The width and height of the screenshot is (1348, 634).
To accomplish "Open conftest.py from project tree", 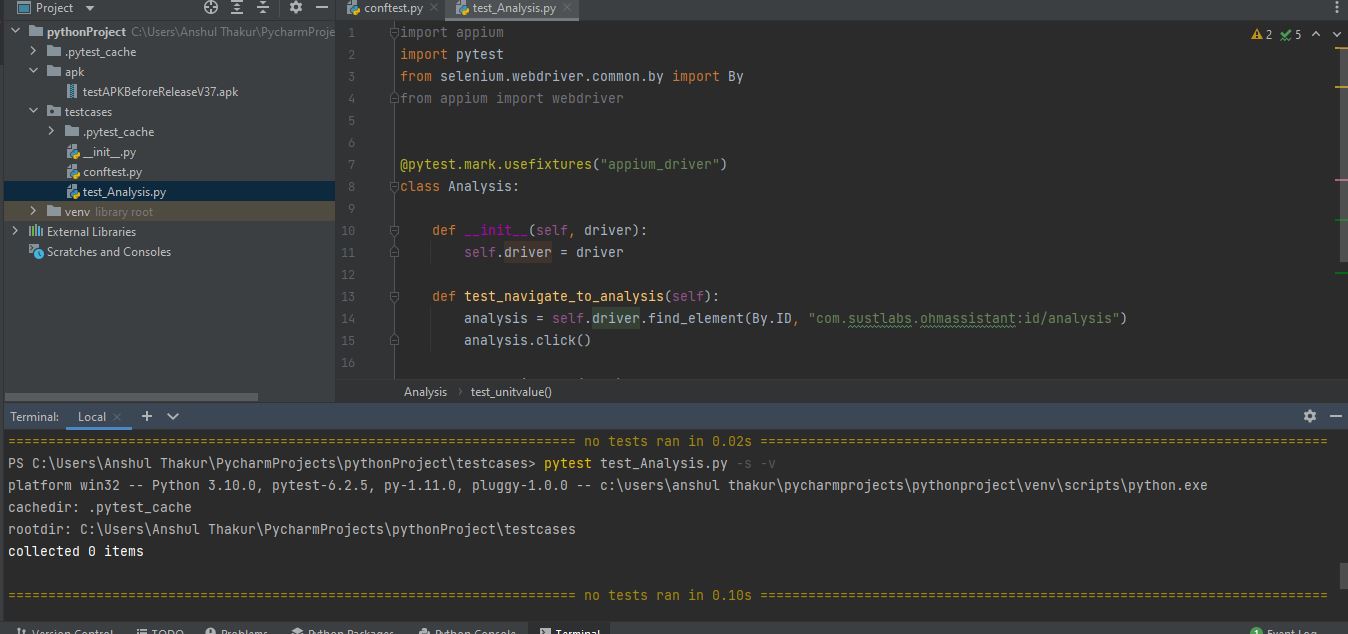I will point(112,172).
